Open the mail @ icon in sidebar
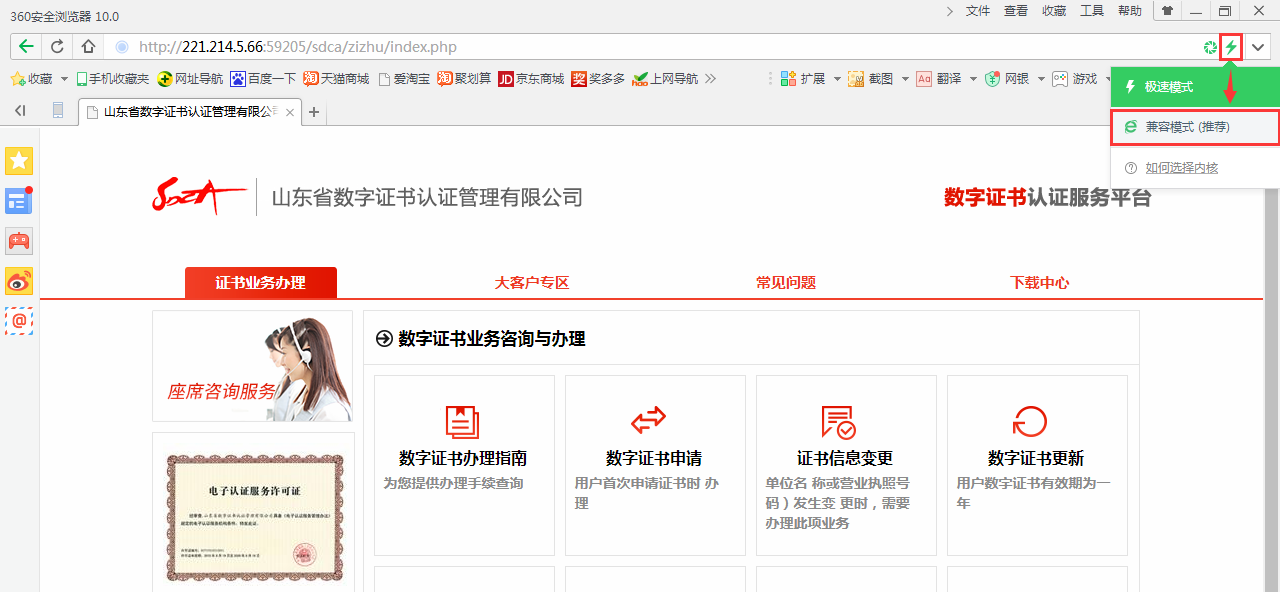The image size is (1280, 592). coord(19,321)
